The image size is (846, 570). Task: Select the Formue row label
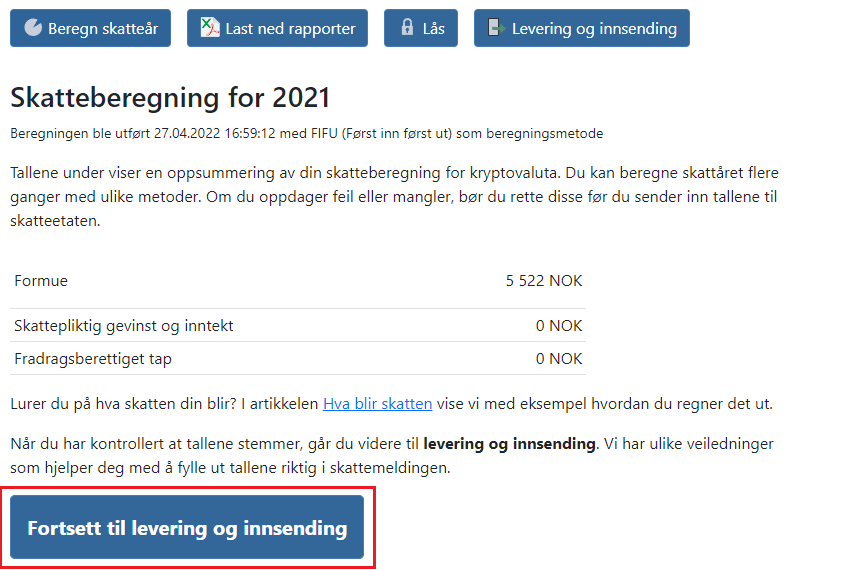click(x=41, y=281)
